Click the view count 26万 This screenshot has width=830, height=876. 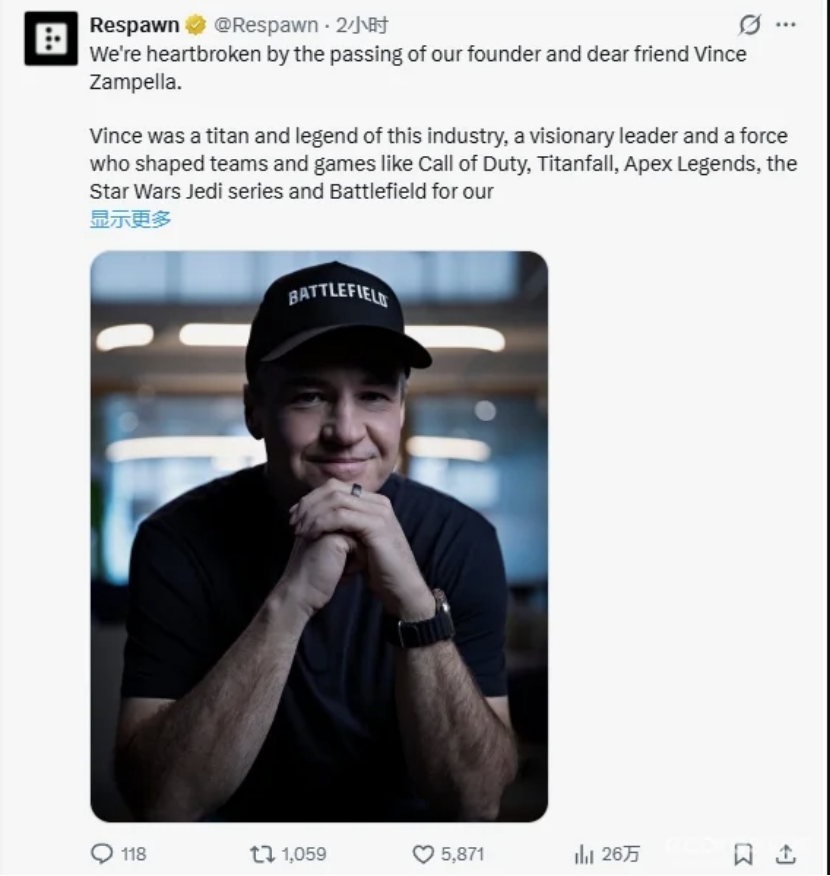620,853
